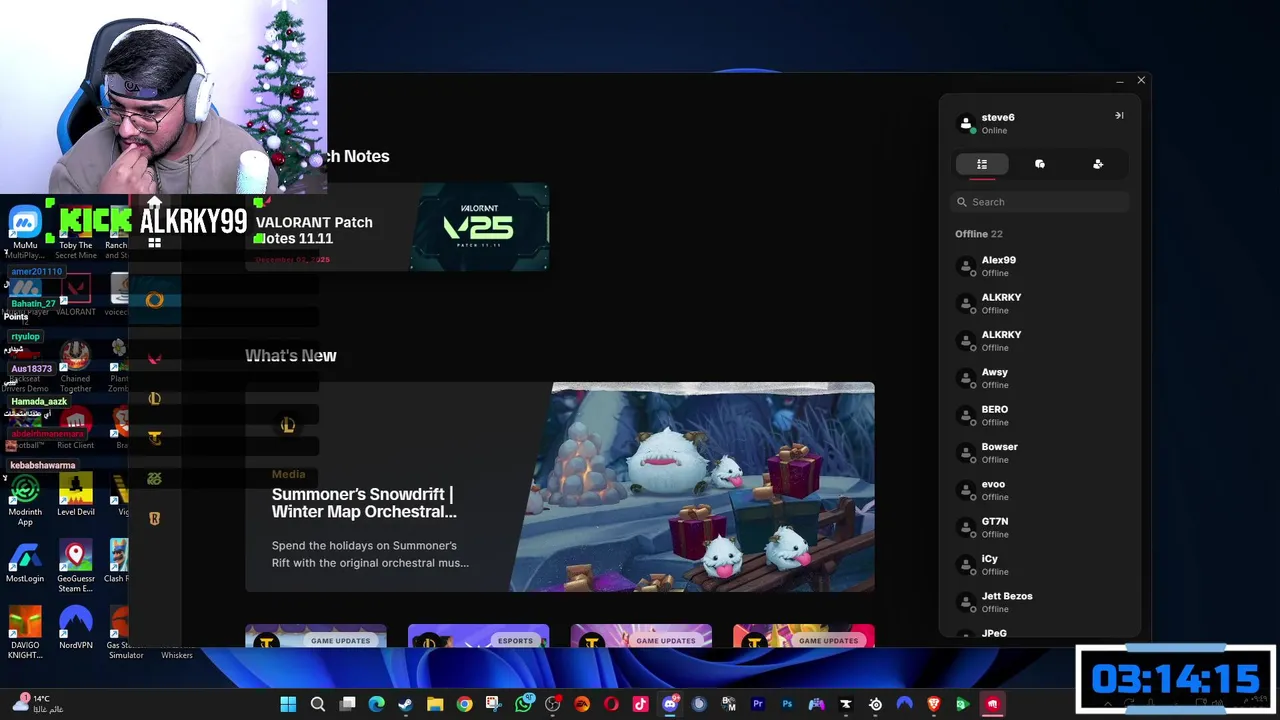Open the add friend tab

click(1098, 164)
